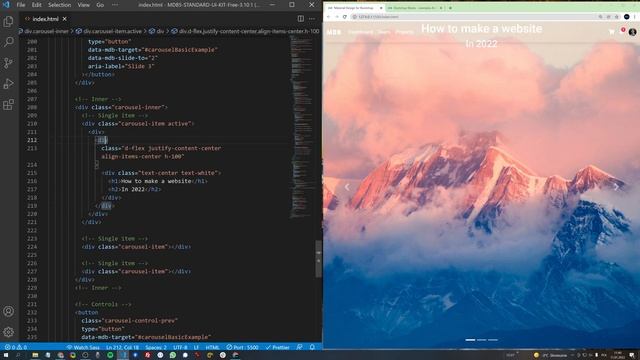Click the feedback icon in the status bar
The height and width of the screenshot is (360, 640).
(x=300, y=347)
